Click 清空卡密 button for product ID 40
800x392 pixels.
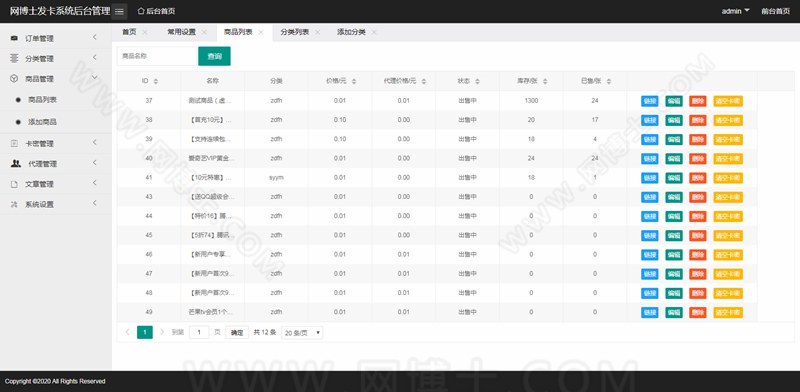pyautogui.click(x=728, y=159)
